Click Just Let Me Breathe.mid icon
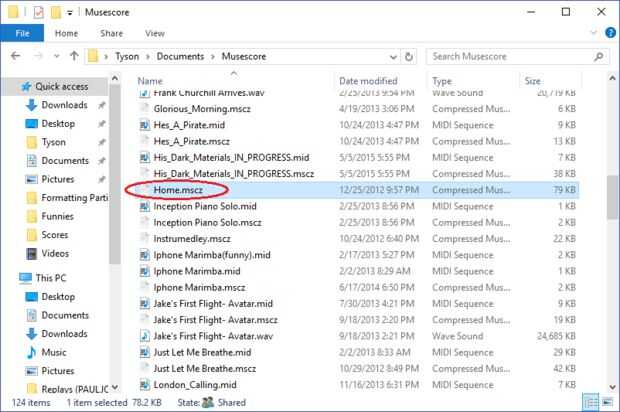Viewport: 620px width, 412px height. coord(145,352)
